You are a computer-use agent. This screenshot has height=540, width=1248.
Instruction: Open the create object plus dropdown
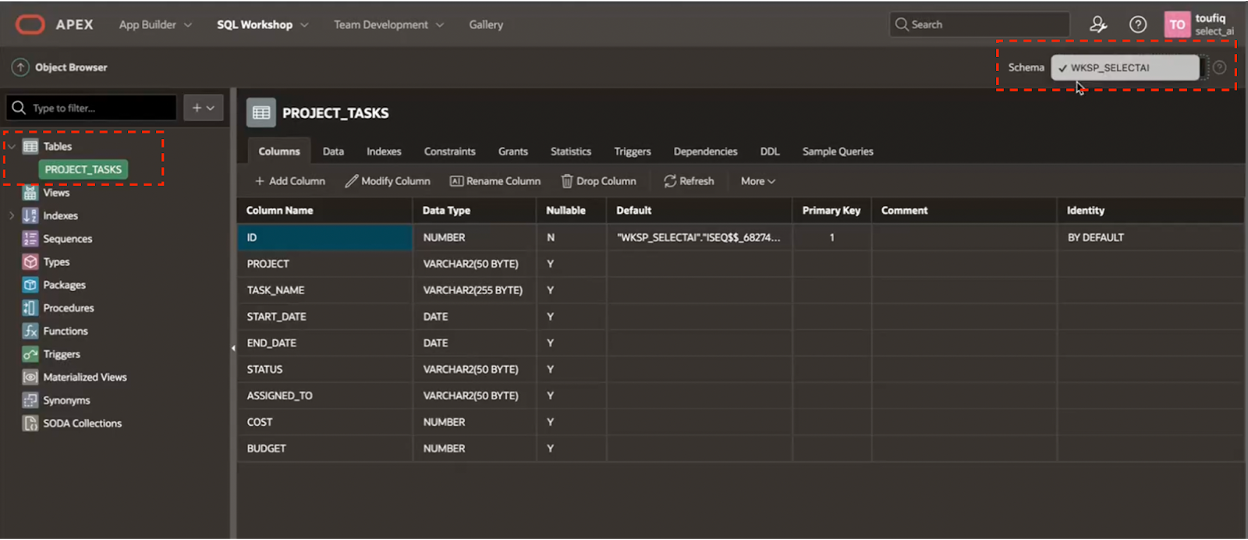pos(203,108)
